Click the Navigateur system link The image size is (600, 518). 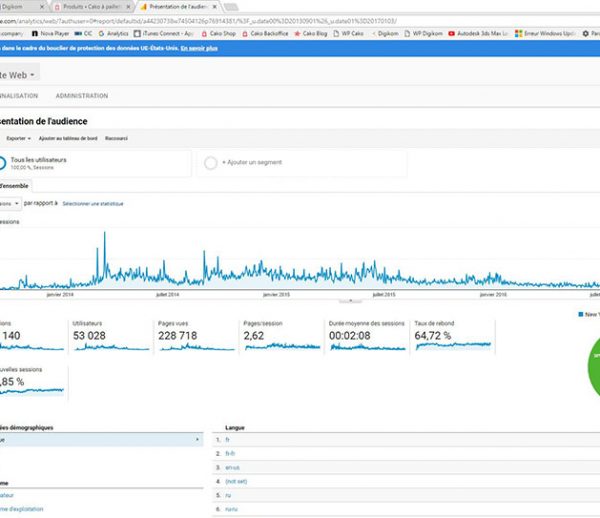[7, 495]
